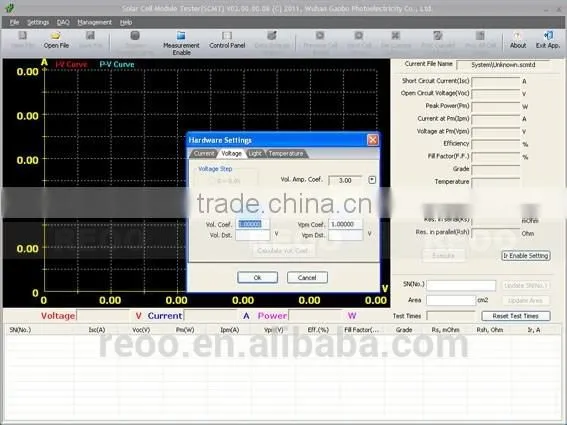Viewport: 567px width, 425px height.
Task: Click the Exit App. toolbar icon
Action: pos(547,40)
